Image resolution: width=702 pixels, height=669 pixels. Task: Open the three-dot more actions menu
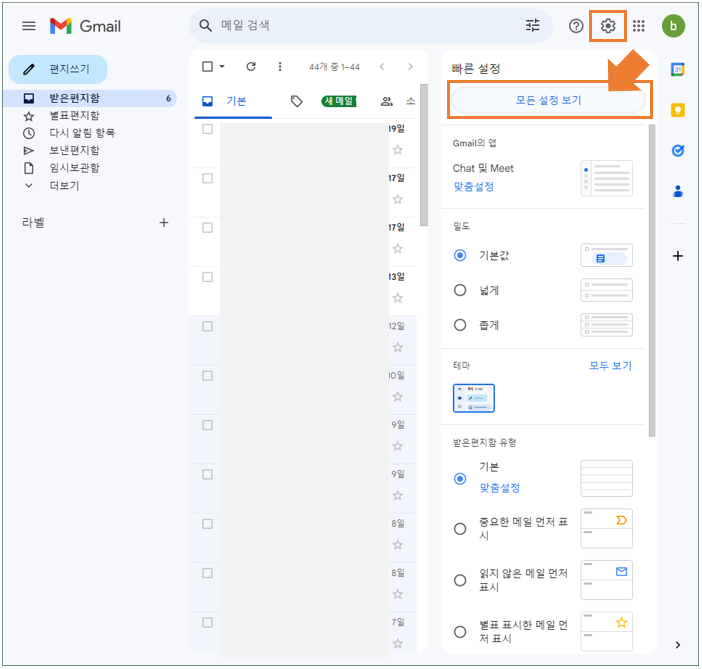click(x=280, y=67)
